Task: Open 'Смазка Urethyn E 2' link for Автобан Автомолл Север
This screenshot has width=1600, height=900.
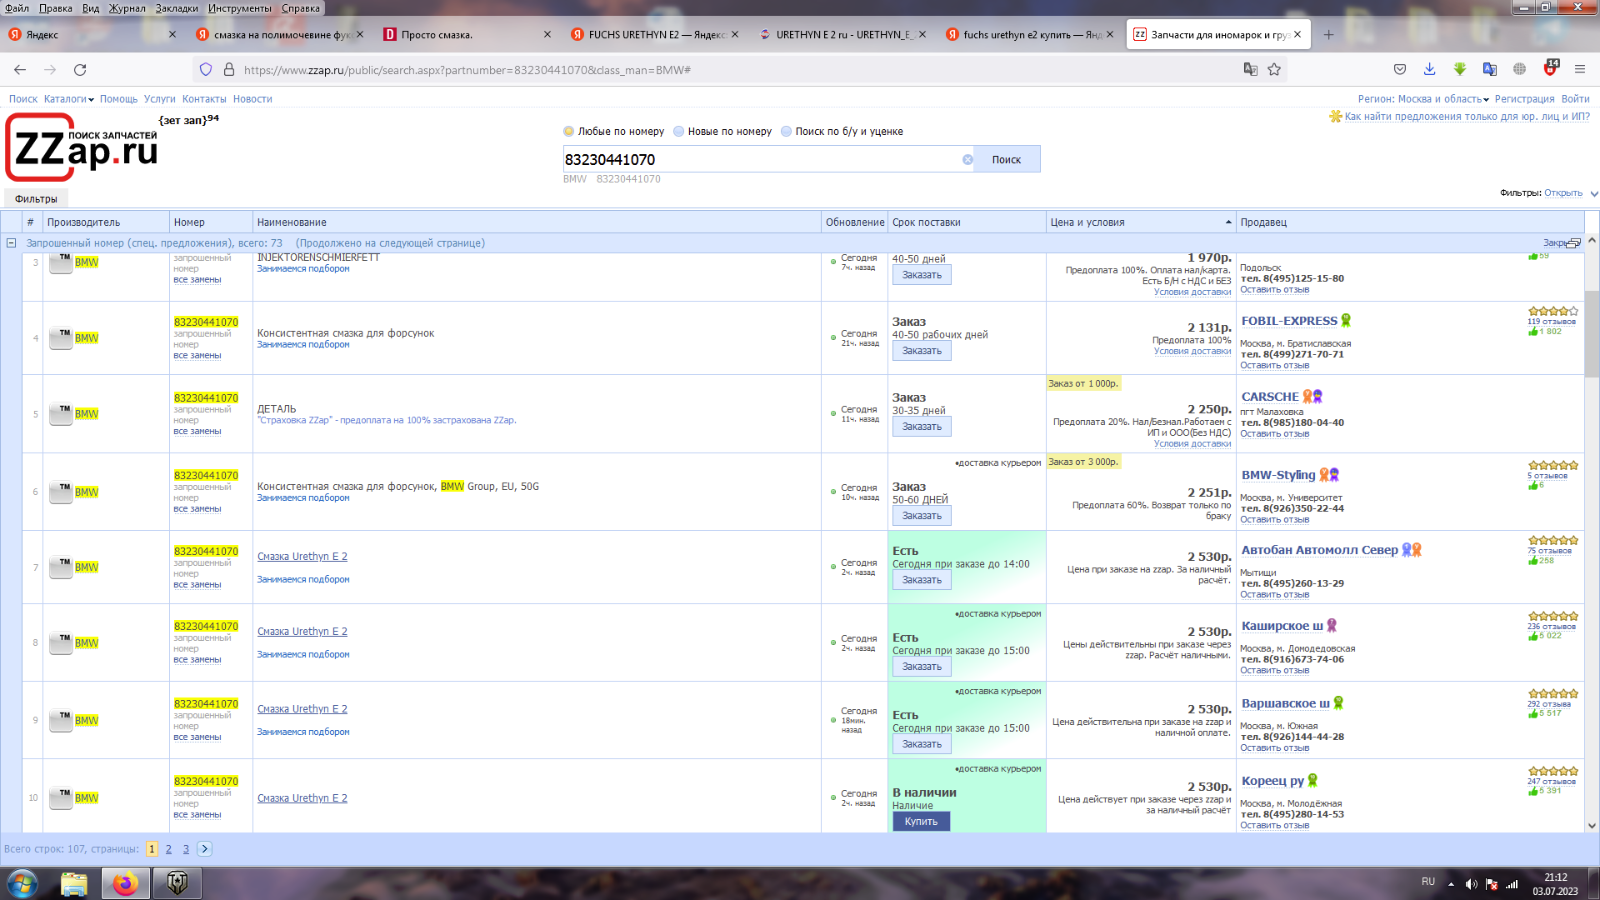Action: click(302, 557)
